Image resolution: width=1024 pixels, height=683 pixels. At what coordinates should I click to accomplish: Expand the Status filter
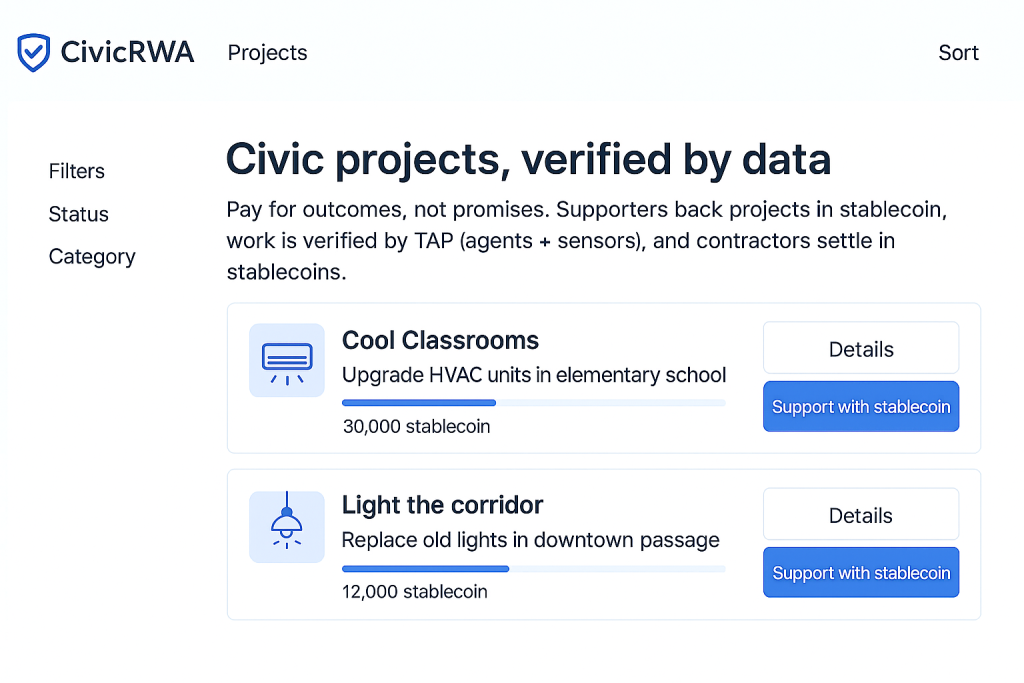(79, 214)
